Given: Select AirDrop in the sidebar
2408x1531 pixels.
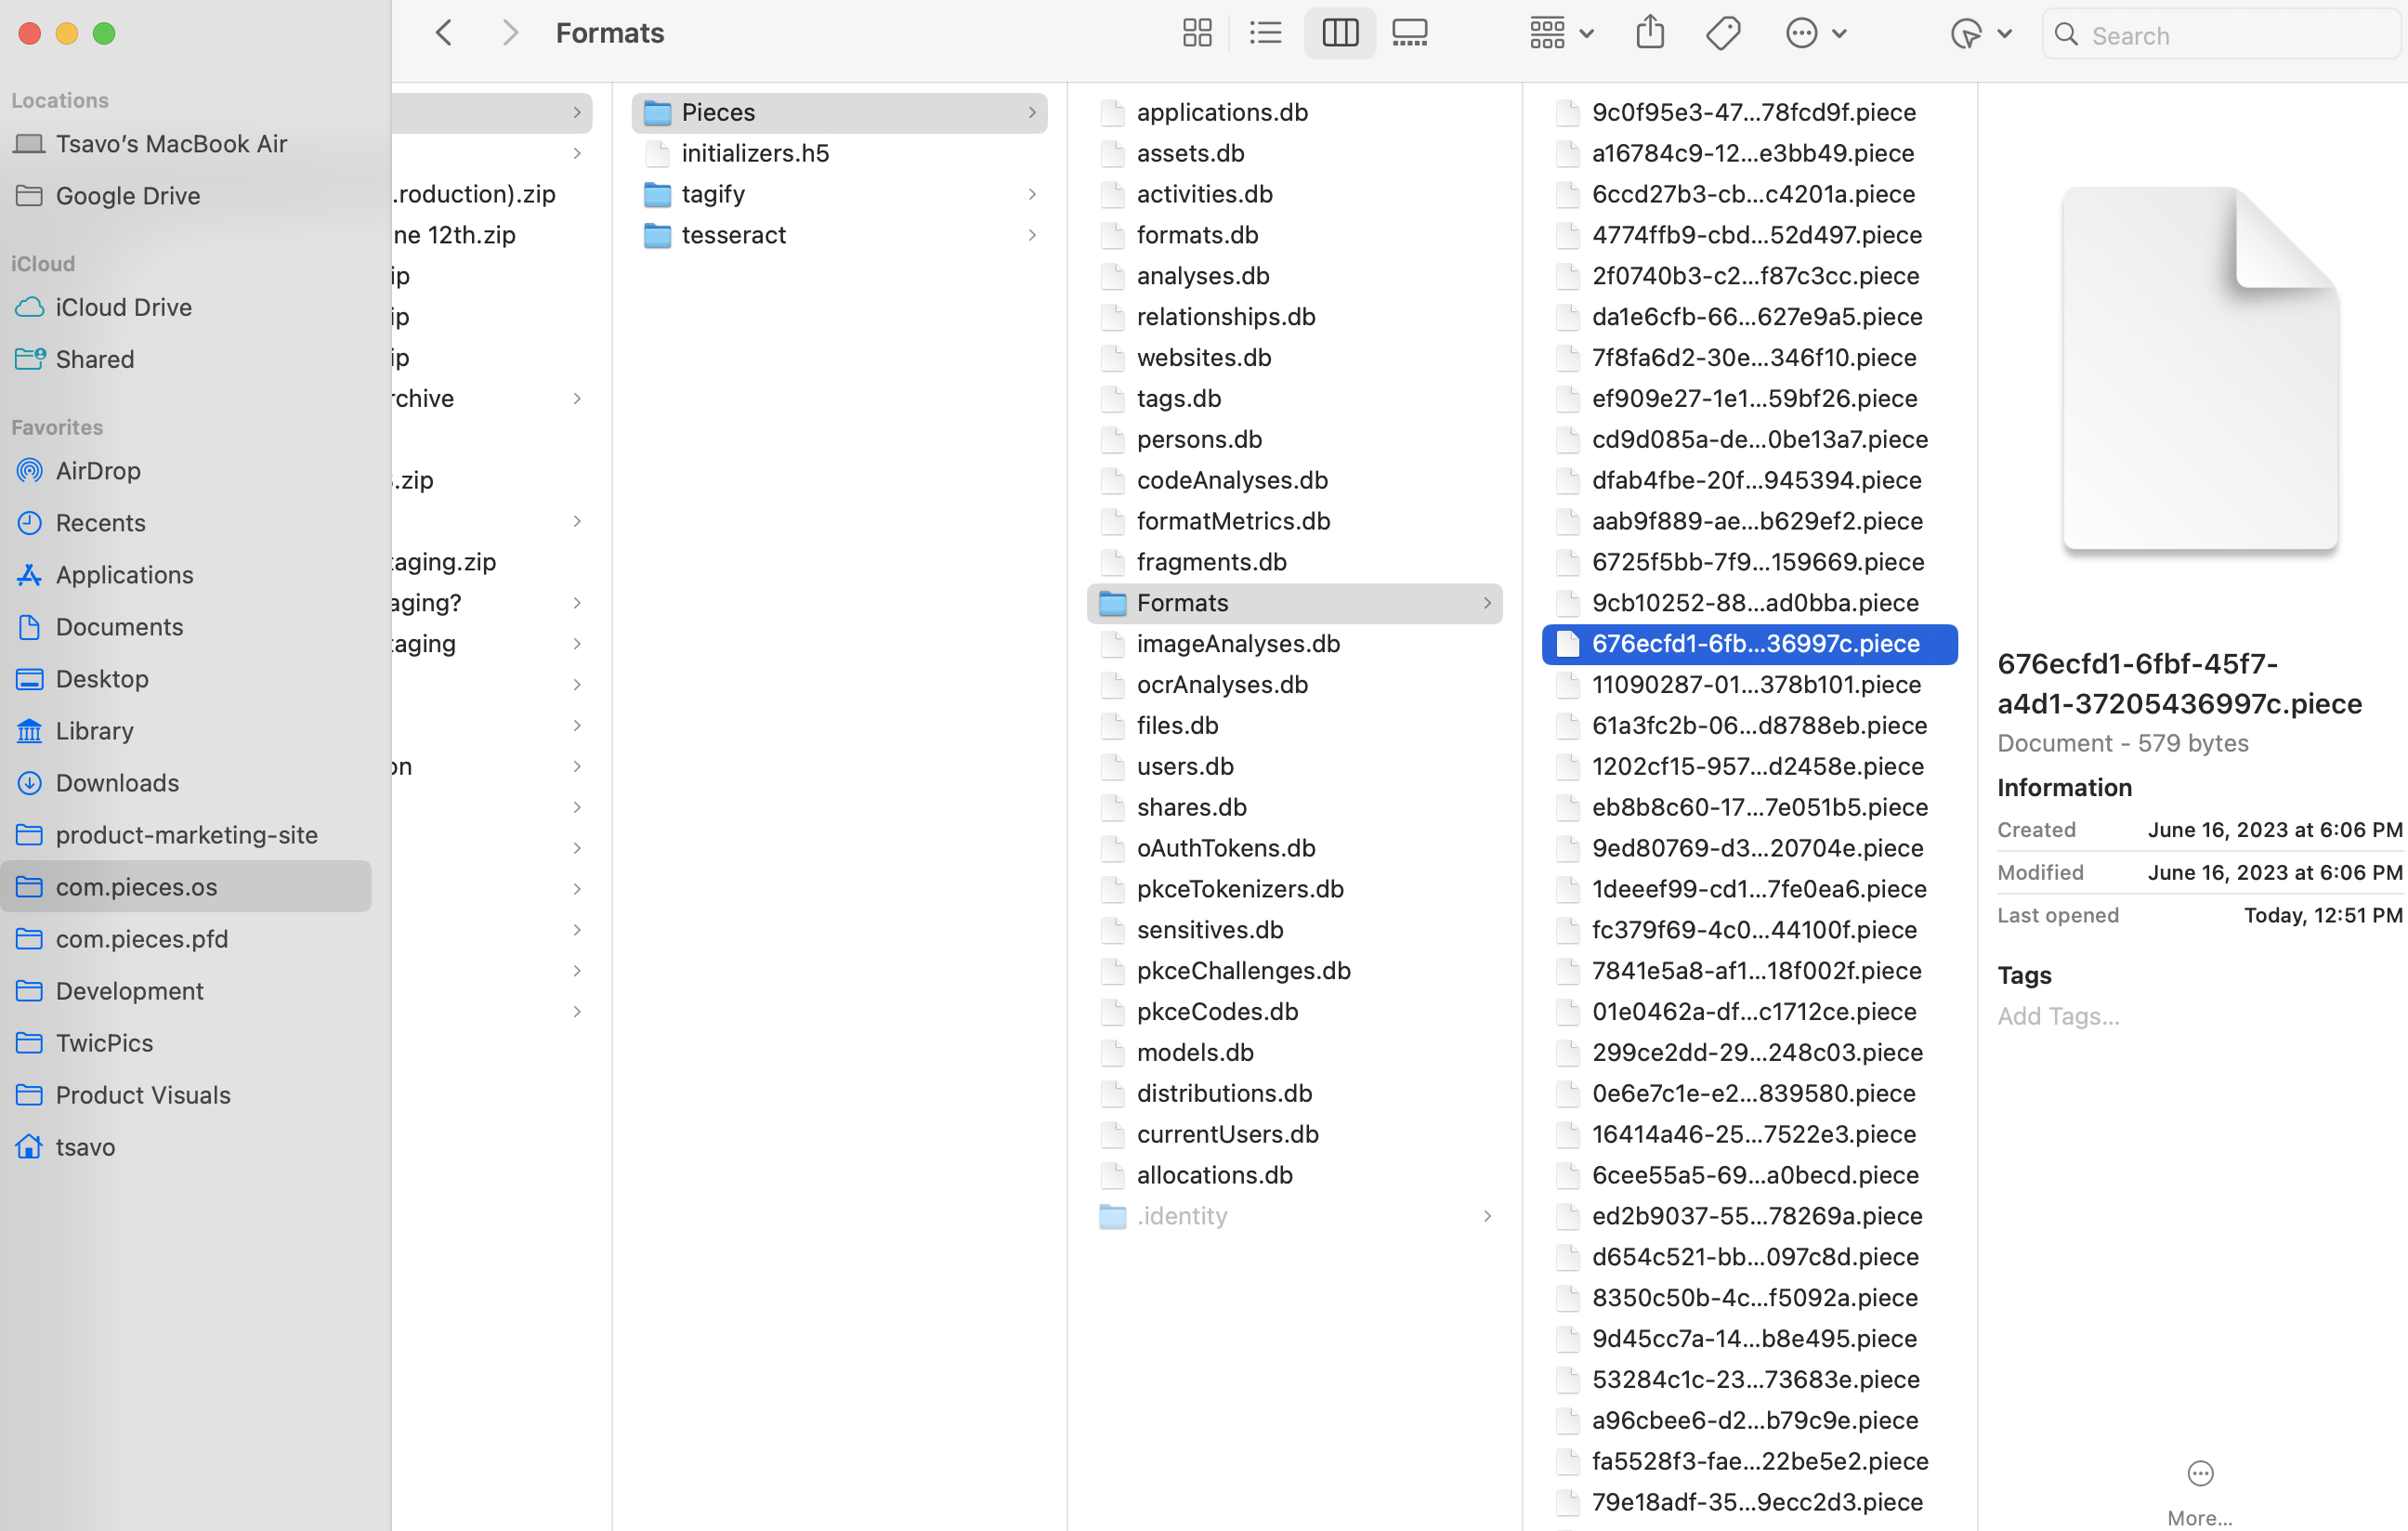Looking at the screenshot, I should 98,470.
